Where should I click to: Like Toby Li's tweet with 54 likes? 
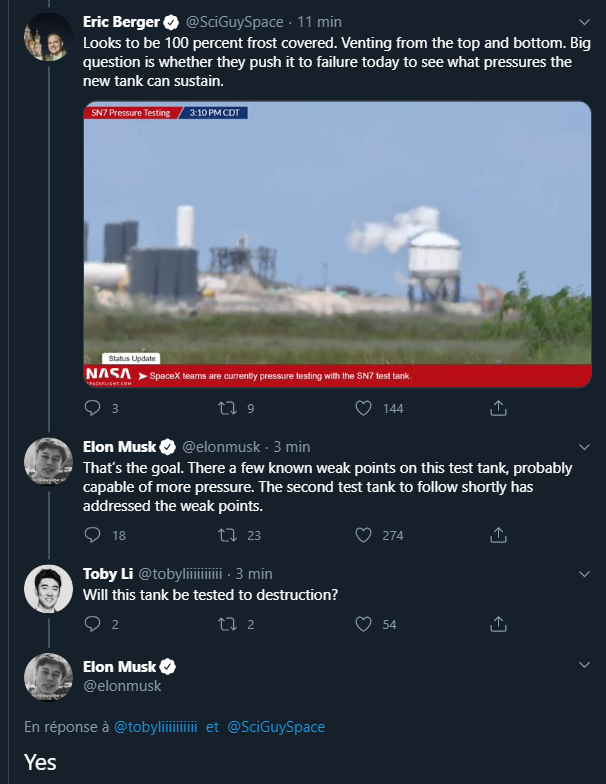(365, 624)
